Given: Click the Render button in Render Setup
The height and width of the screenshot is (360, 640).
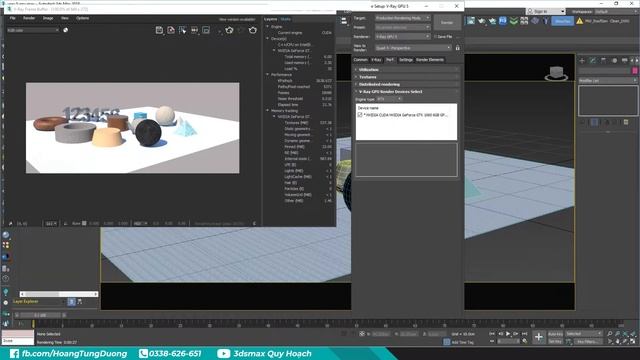Looking at the screenshot, I should pyautogui.click(x=447, y=22).
